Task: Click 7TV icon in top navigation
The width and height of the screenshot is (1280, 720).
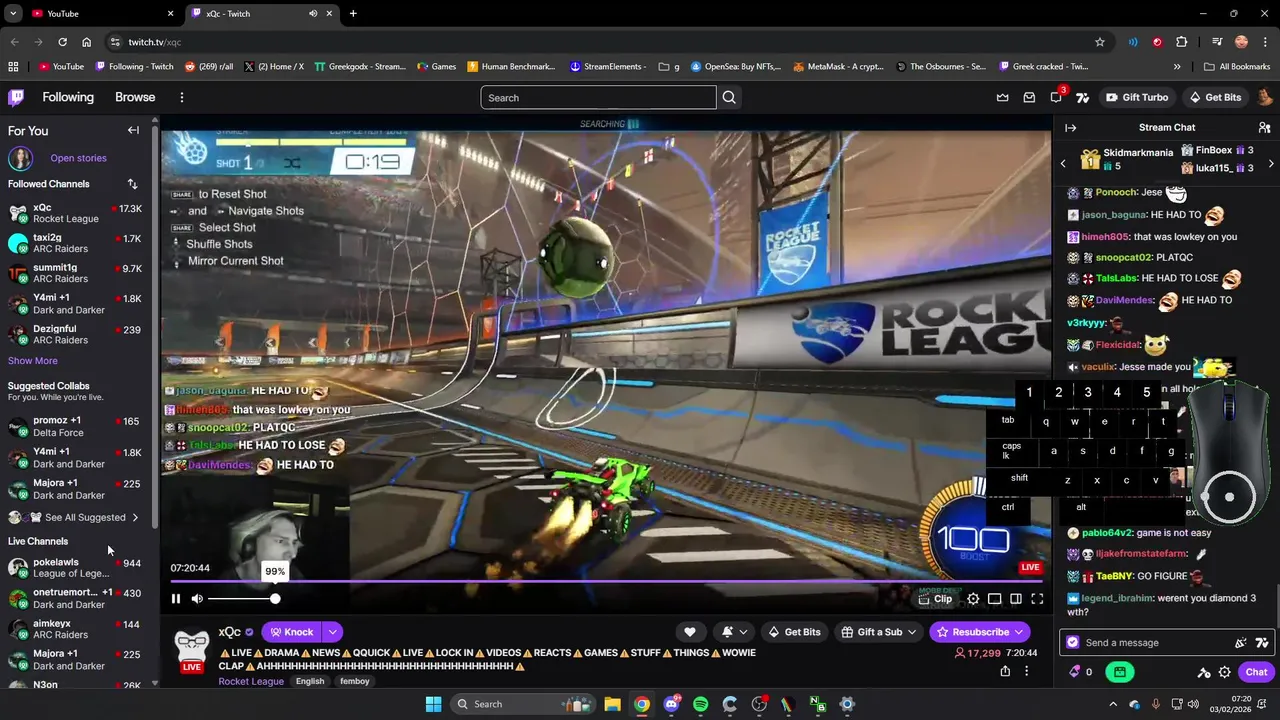Action: coord(1082,97)
